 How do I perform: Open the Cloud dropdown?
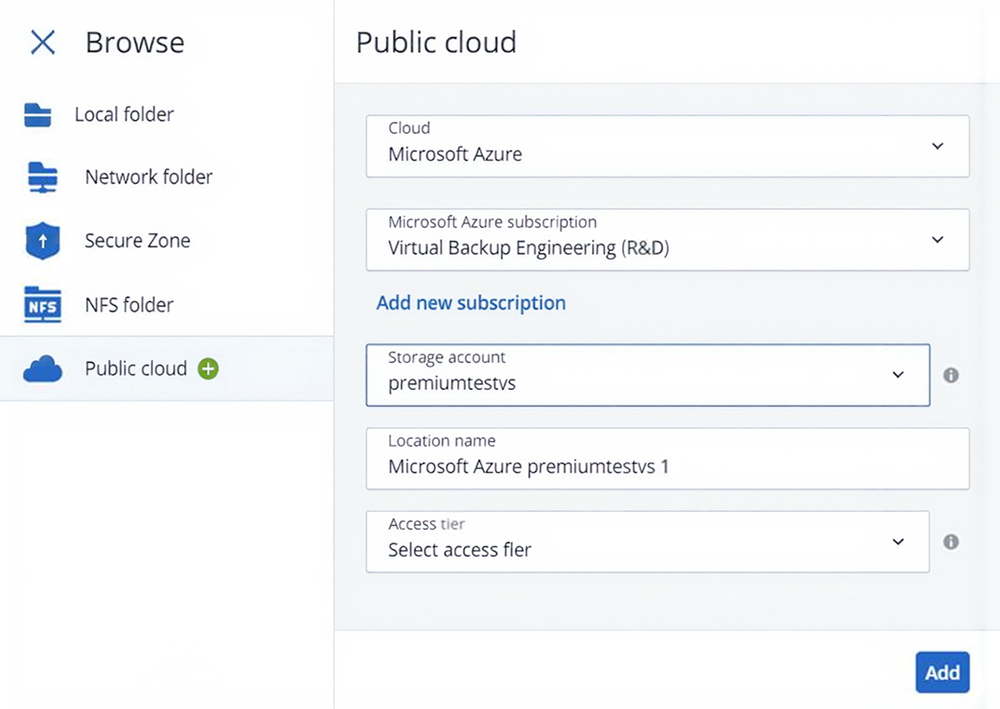click(938, 146)
